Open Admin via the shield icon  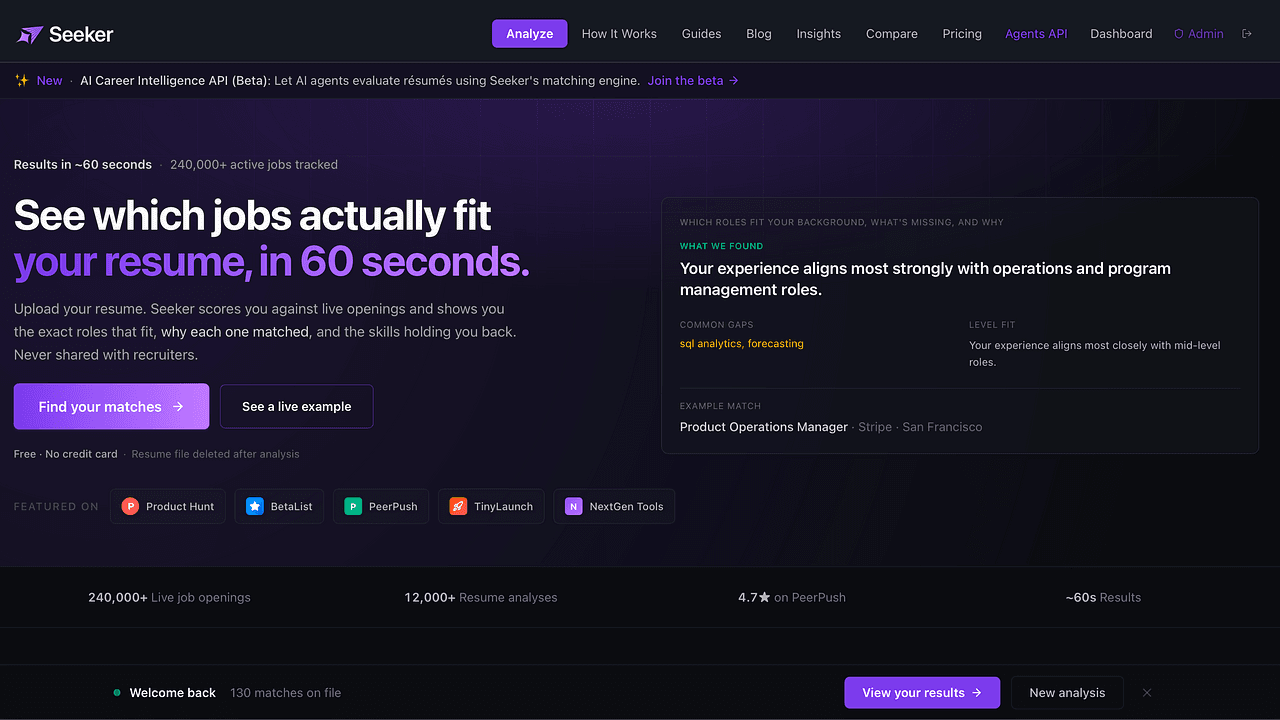1179,34
